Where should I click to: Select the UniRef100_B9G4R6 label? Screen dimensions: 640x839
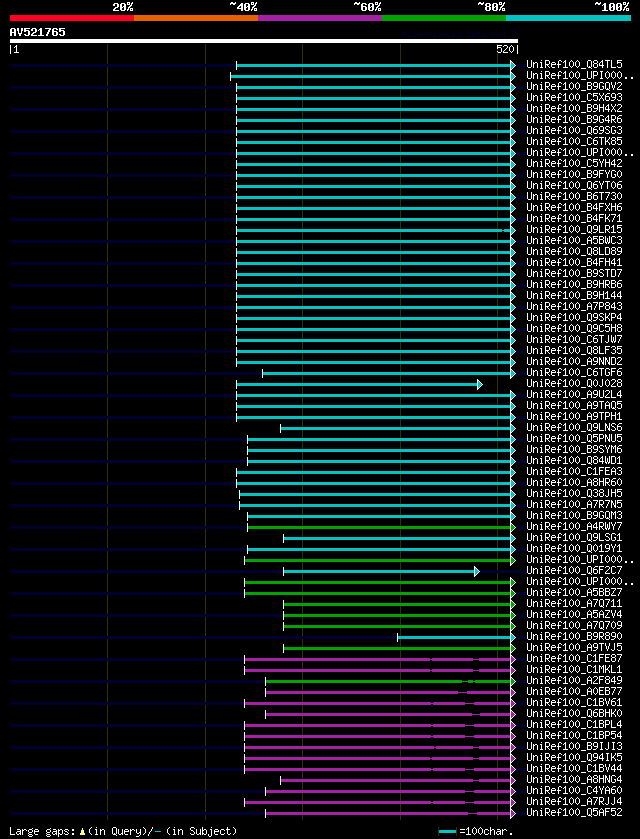[x=574, y=120]
